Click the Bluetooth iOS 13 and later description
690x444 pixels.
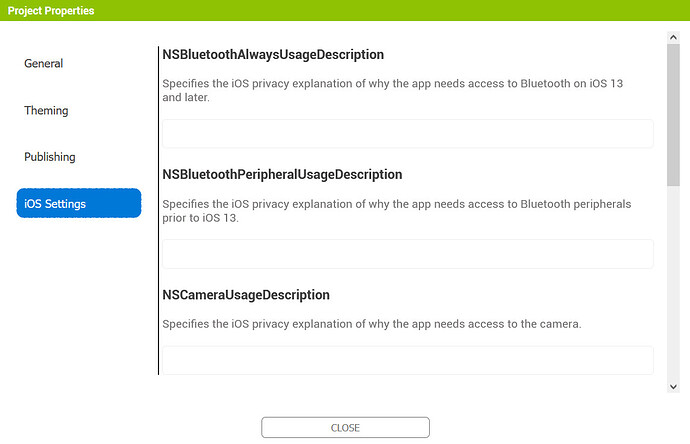tap(392, 90)
